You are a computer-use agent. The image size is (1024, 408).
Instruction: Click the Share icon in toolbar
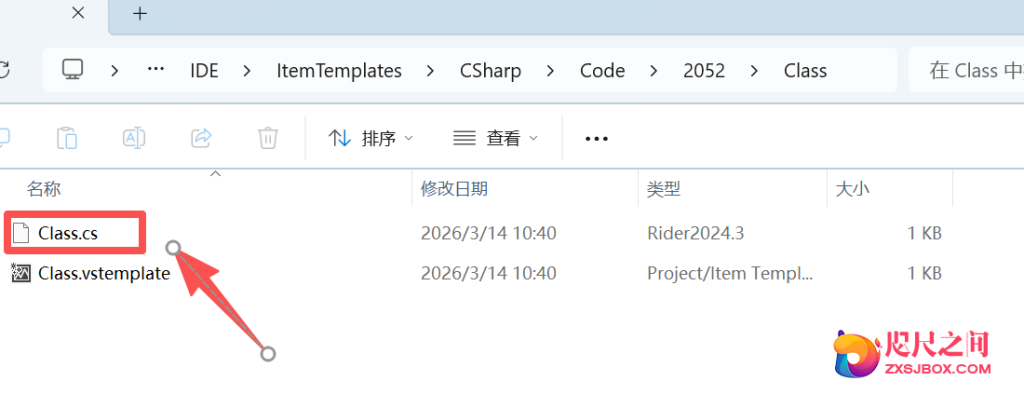click(x=201, y=138)
